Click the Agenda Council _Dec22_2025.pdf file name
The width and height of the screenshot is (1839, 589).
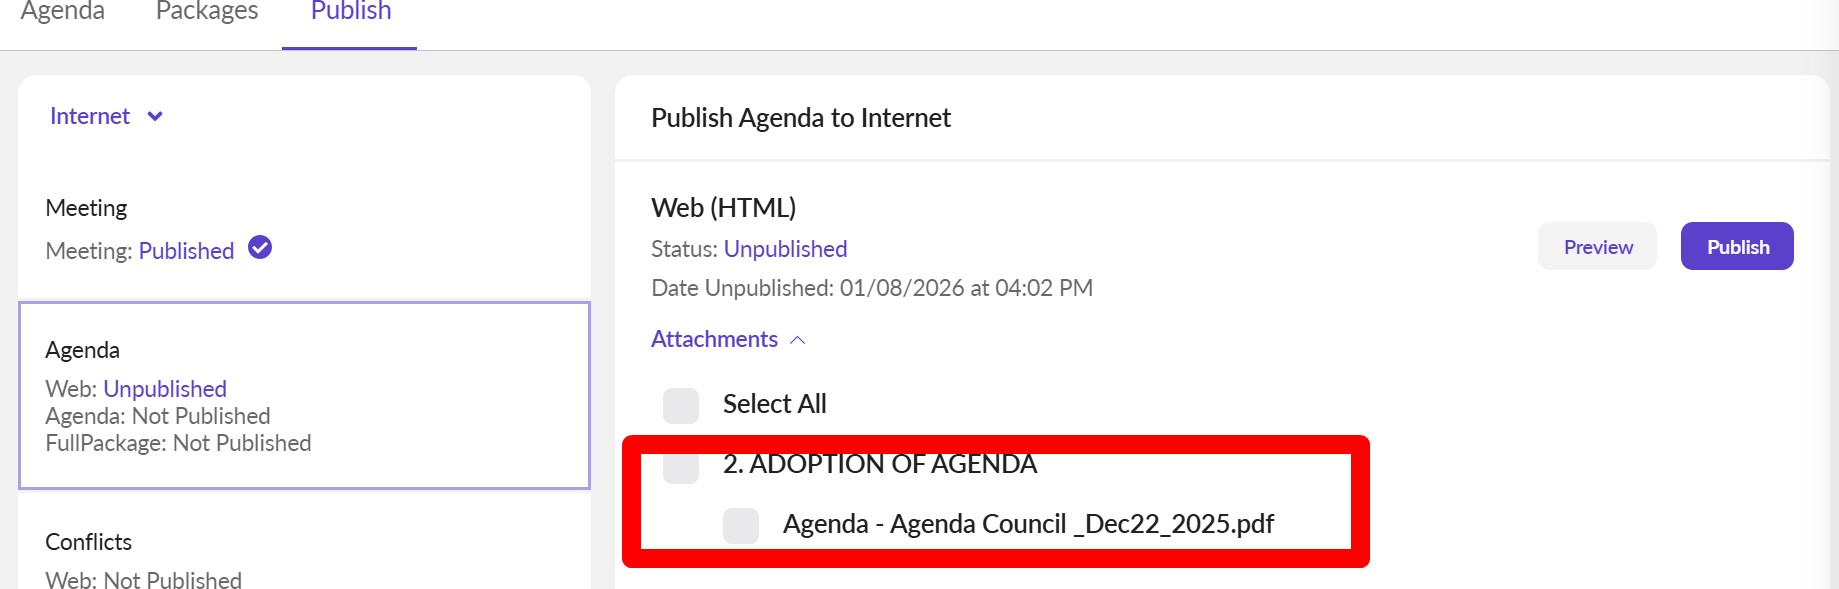coord(1028,524)
